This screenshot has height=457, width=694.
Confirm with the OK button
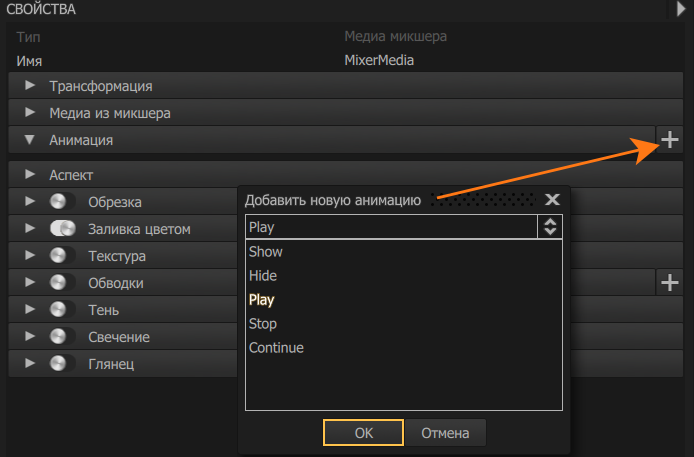(x=363, y=433)
